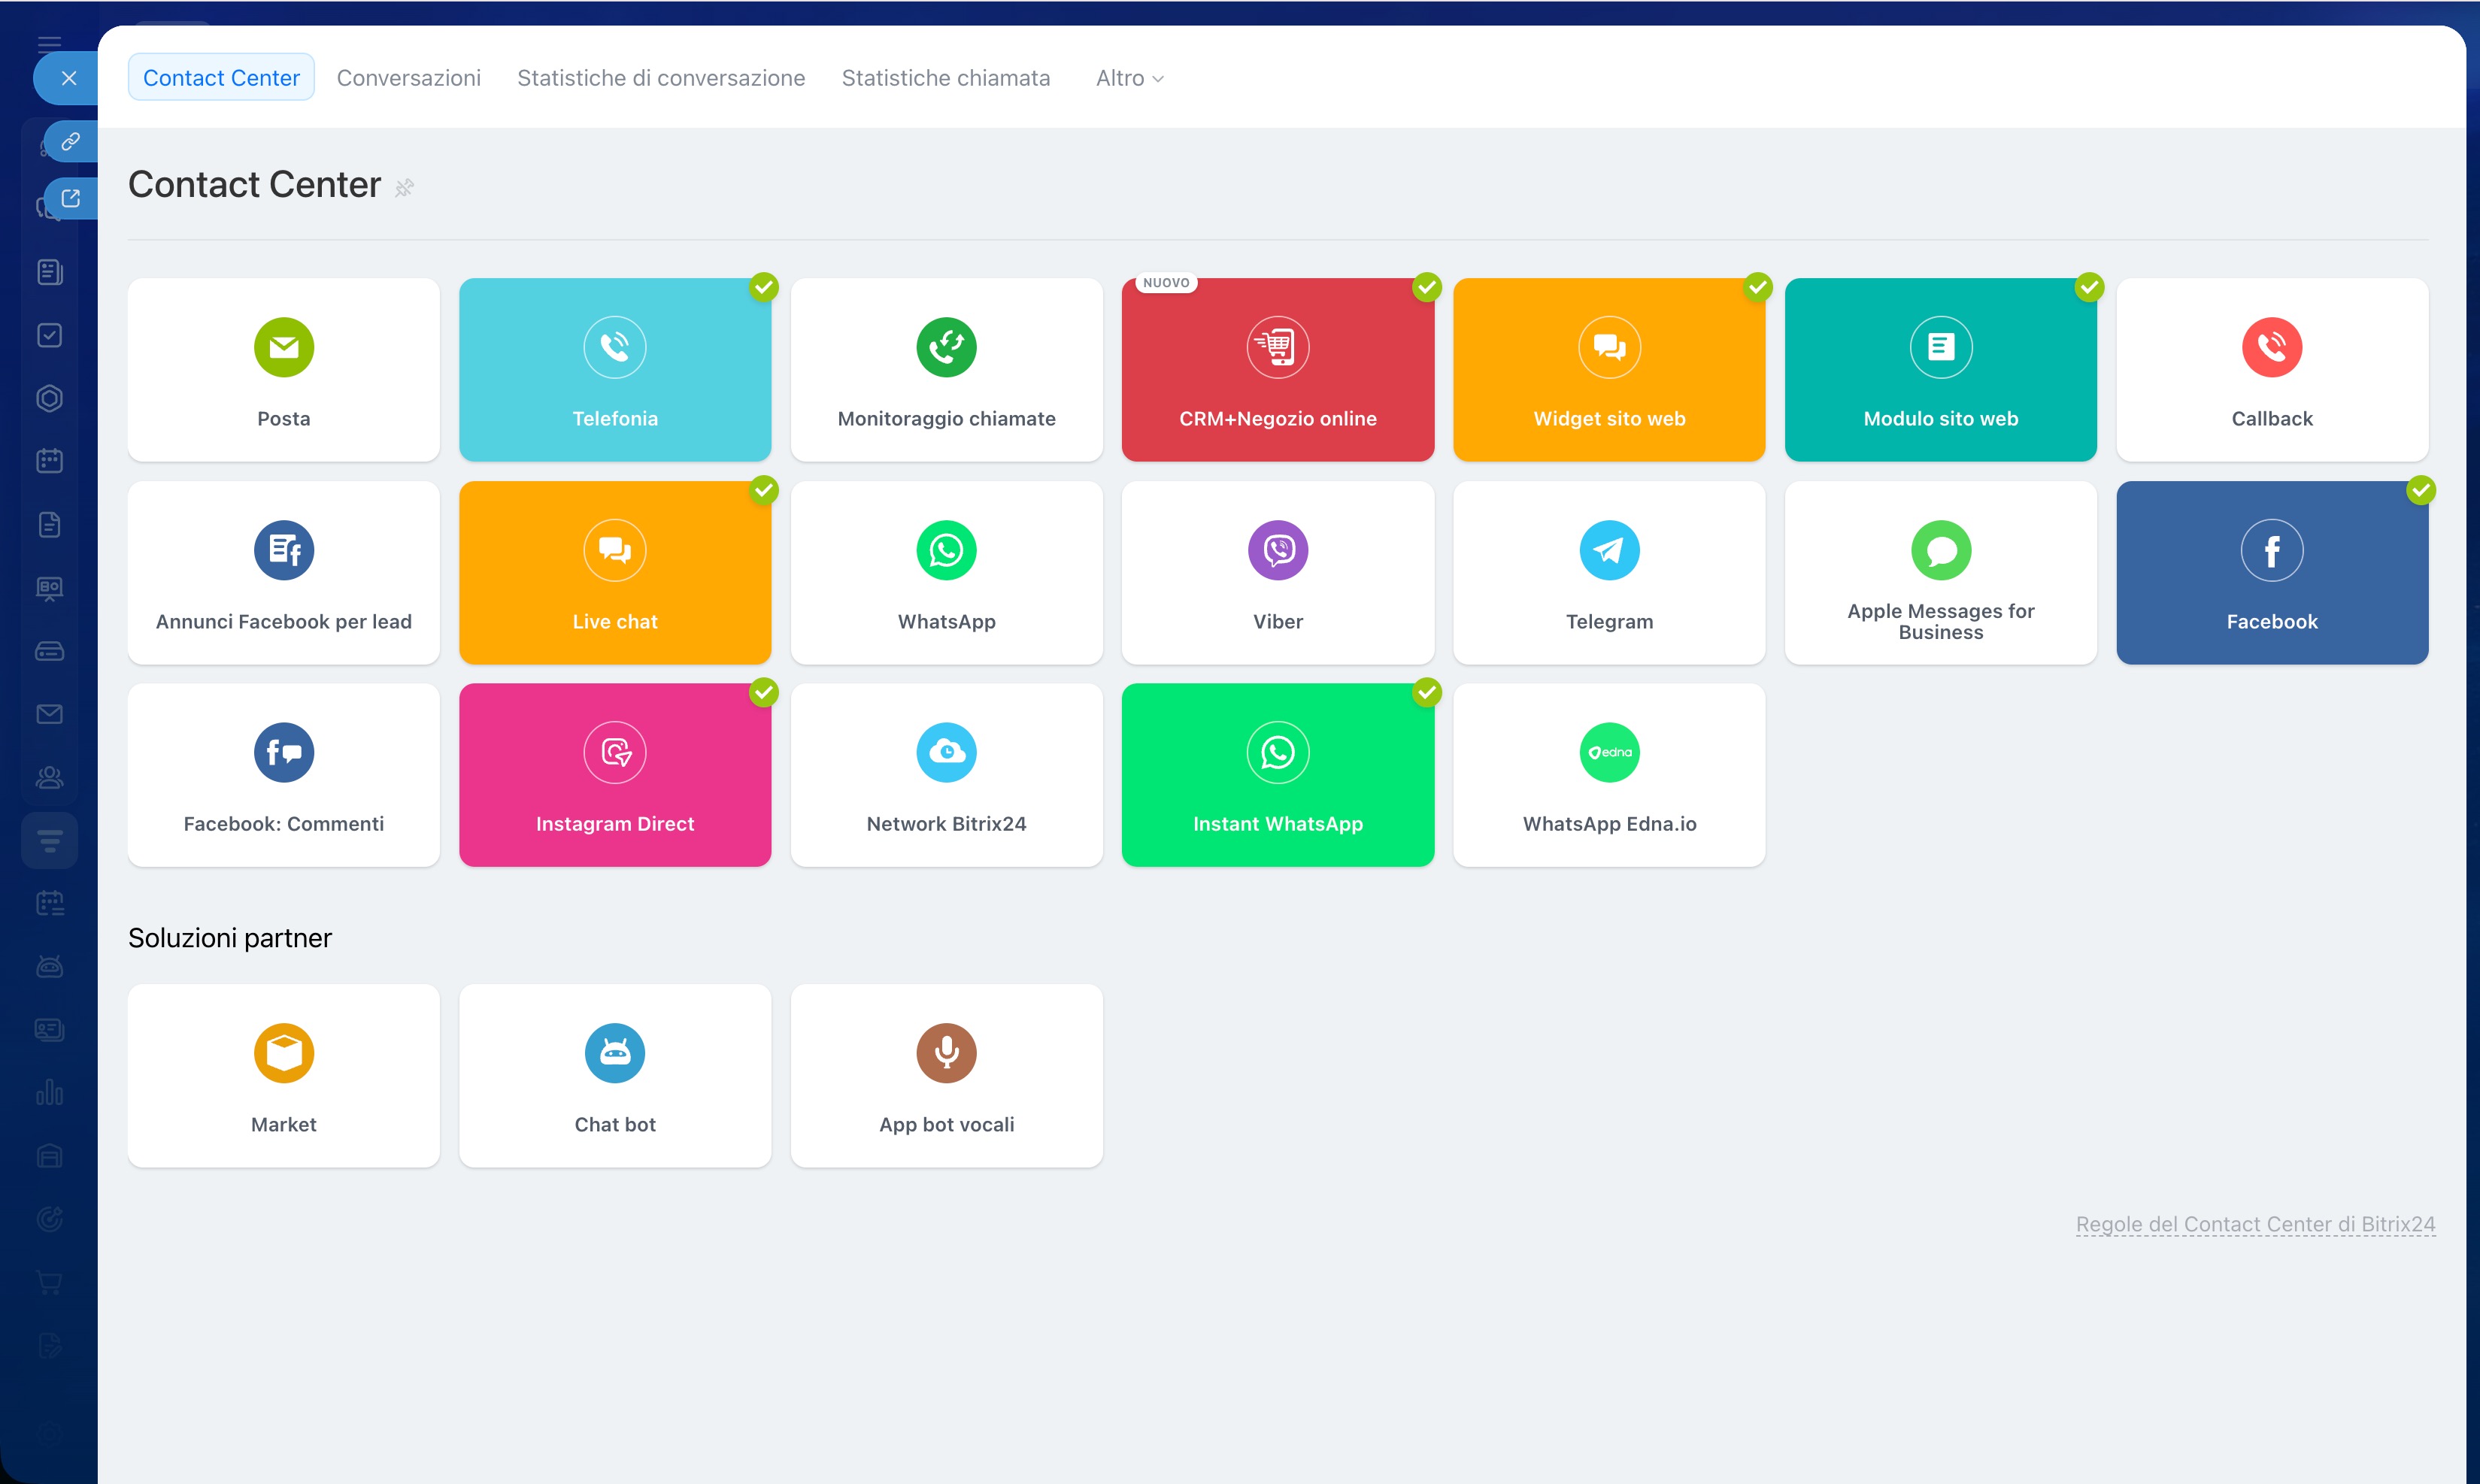Switch to the Conversazioni tab
2480x1484 pixels.
pos(408,78)
